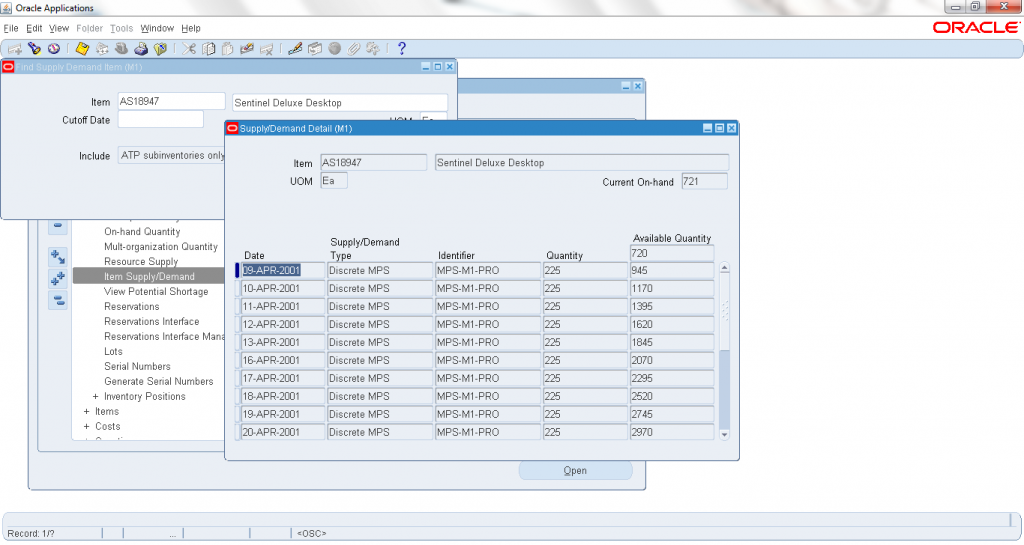Open Help with the question mark icon
Screen dimensions: 1024x545
[x=402, y=48]
